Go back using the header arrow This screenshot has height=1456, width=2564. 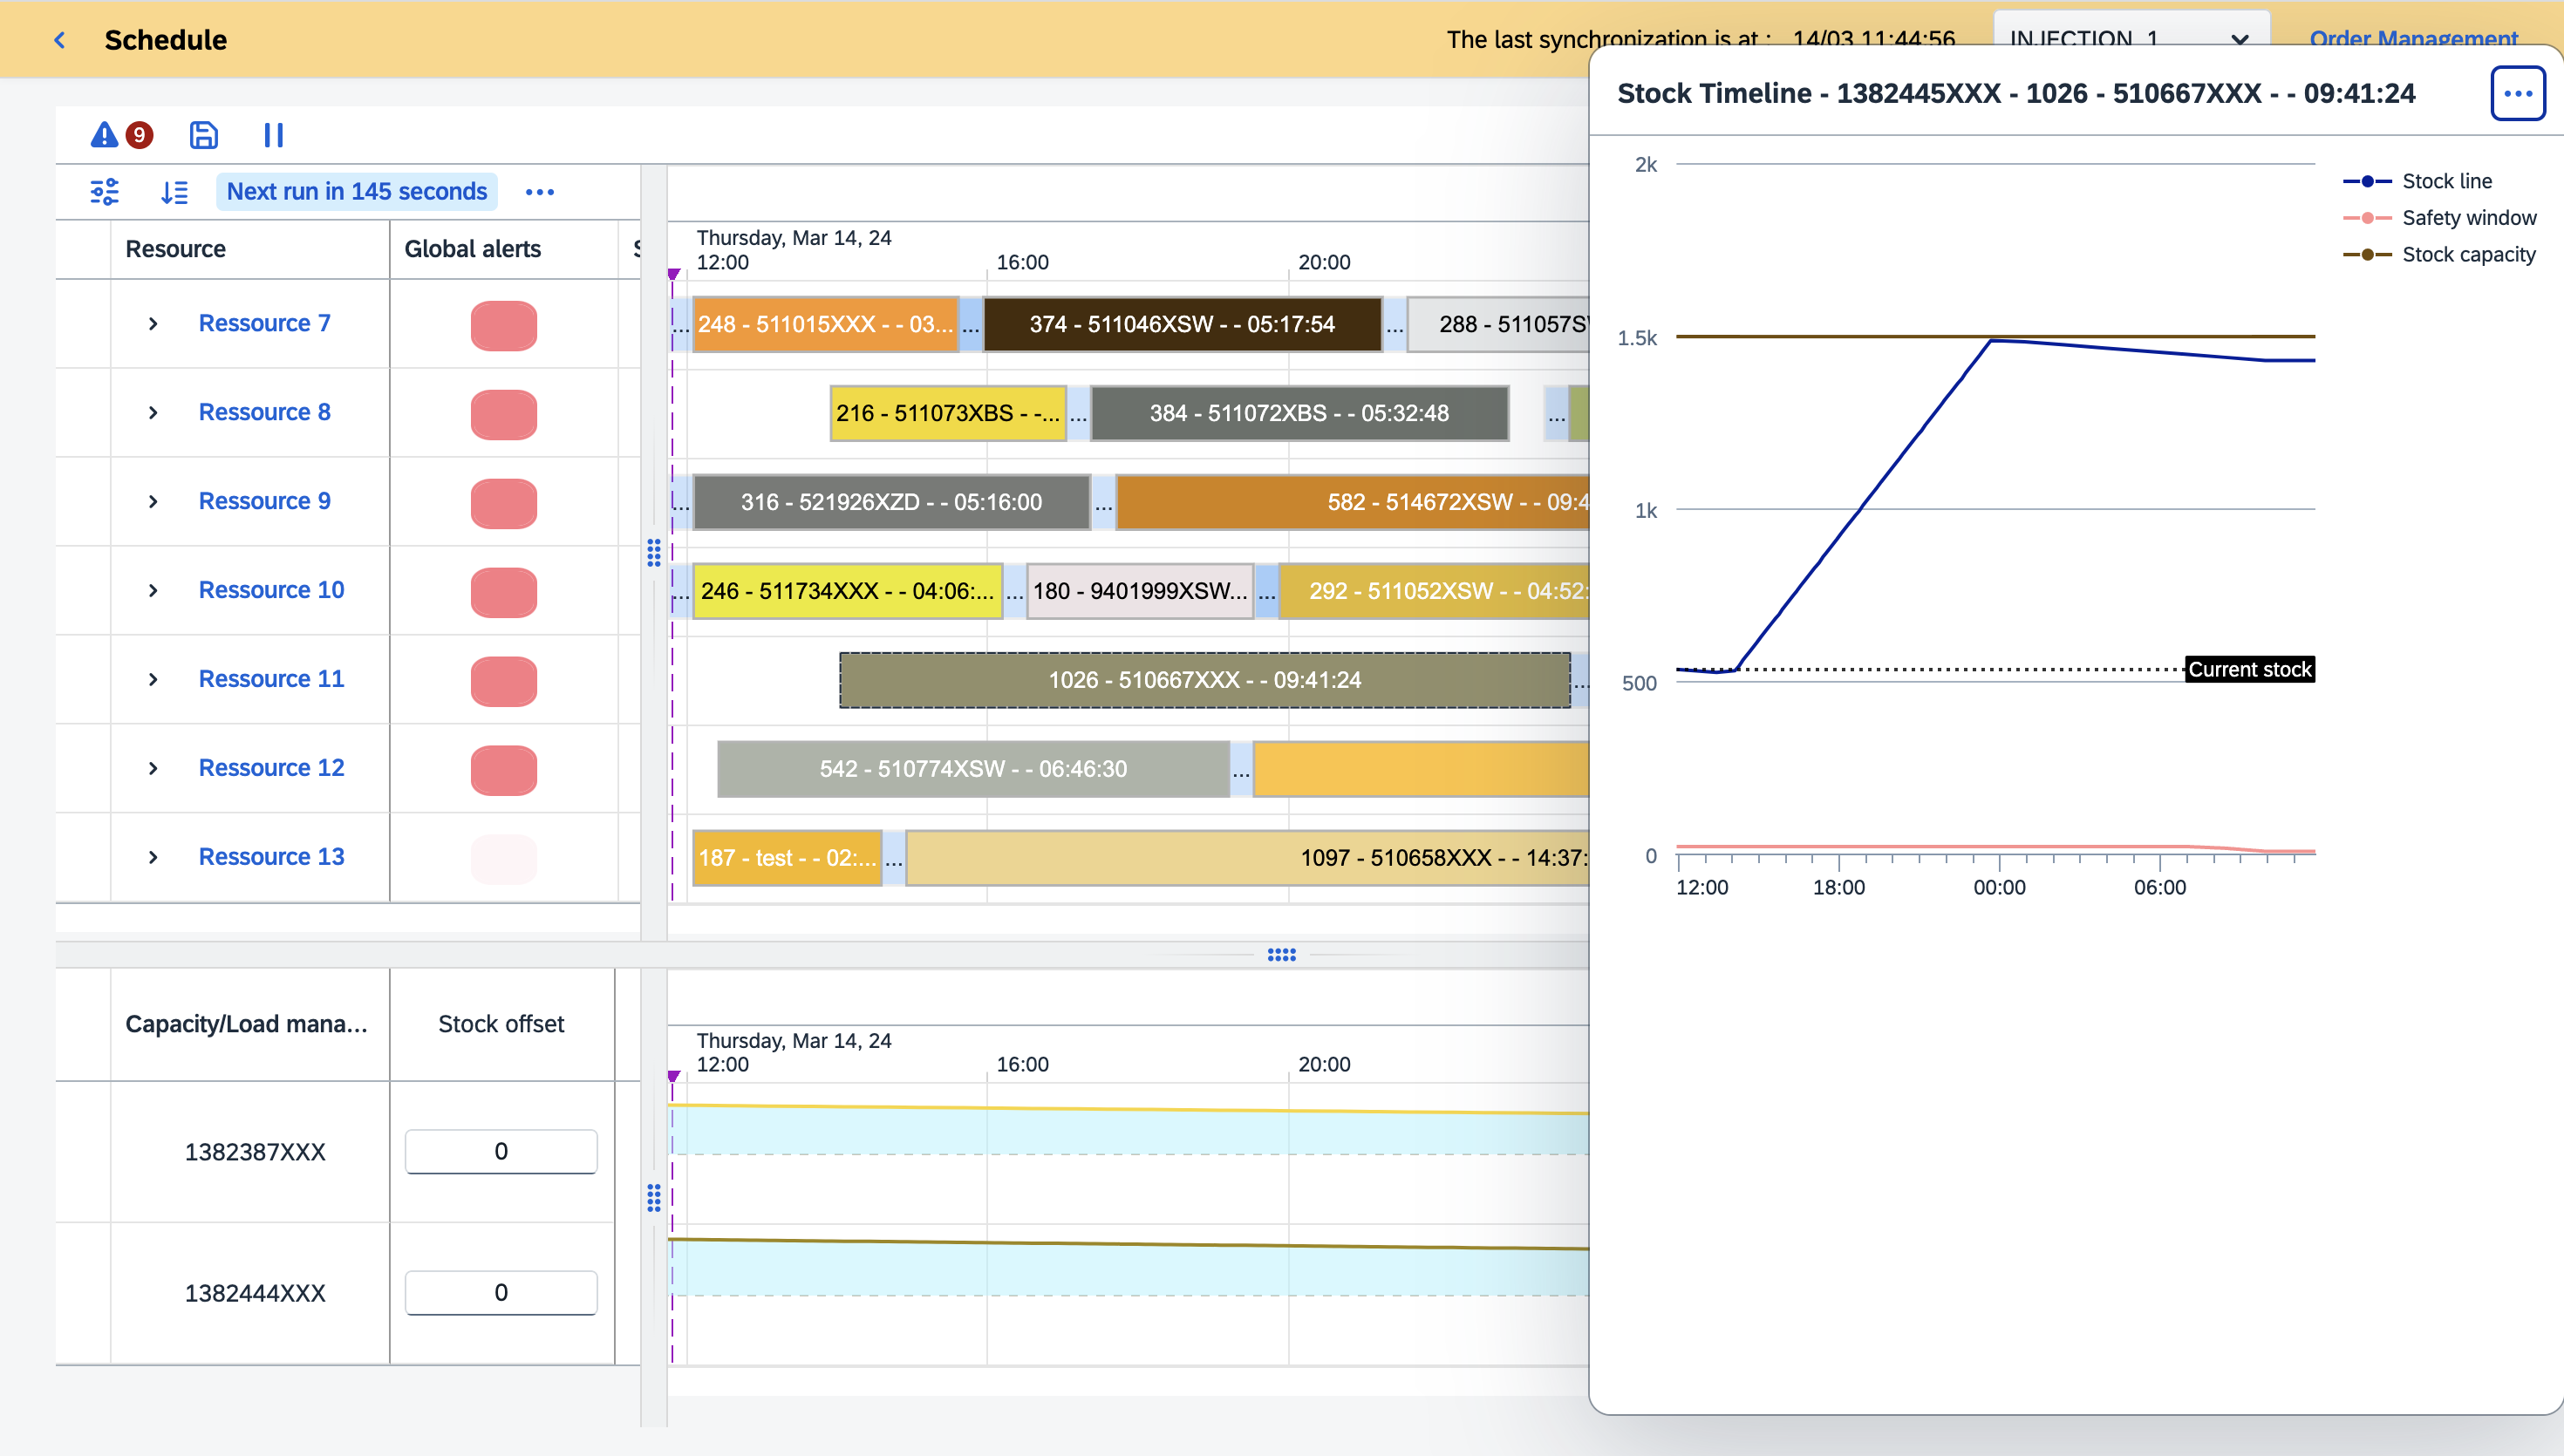coord(60,40)
